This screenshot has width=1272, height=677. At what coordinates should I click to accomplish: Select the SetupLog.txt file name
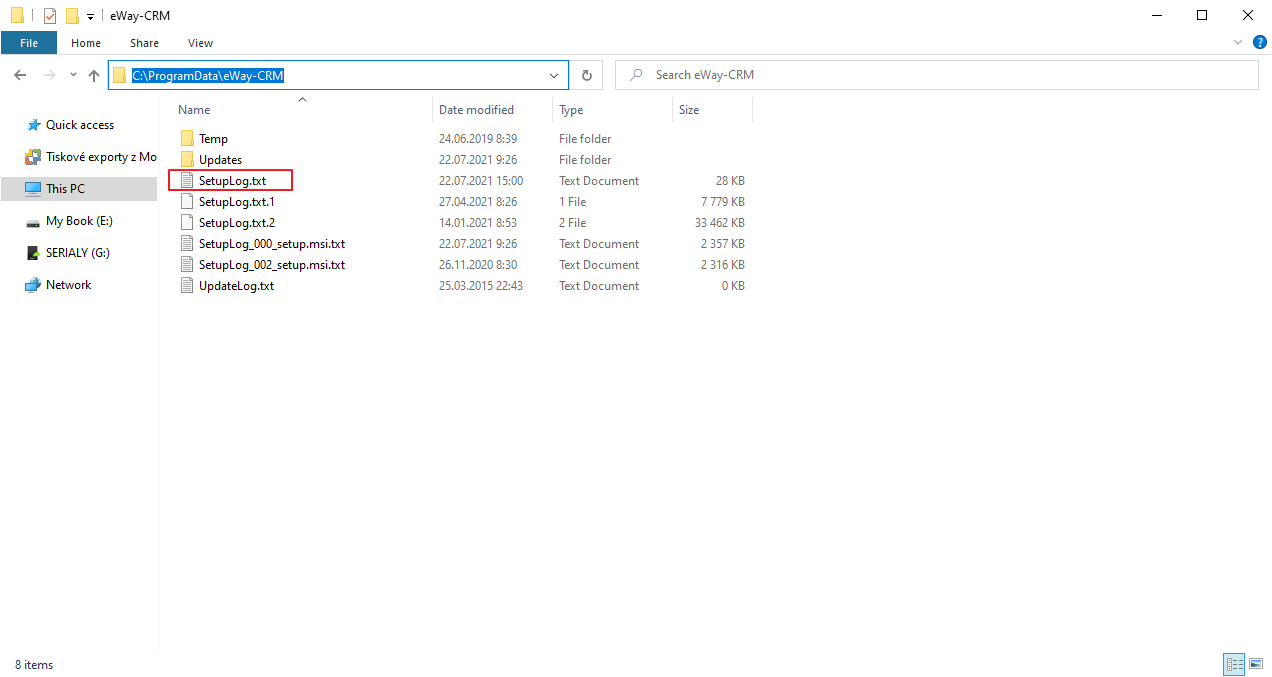[x=232, y=181]
